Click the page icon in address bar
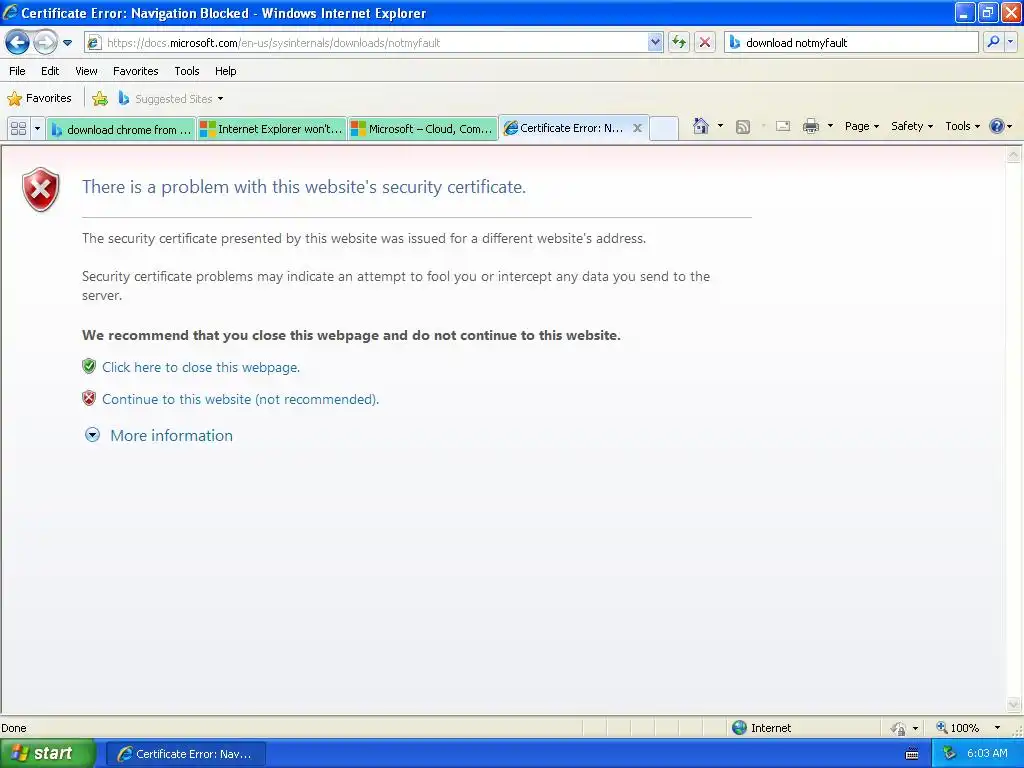Screen dimensions: 1024x768 click(x=94, y=43)
